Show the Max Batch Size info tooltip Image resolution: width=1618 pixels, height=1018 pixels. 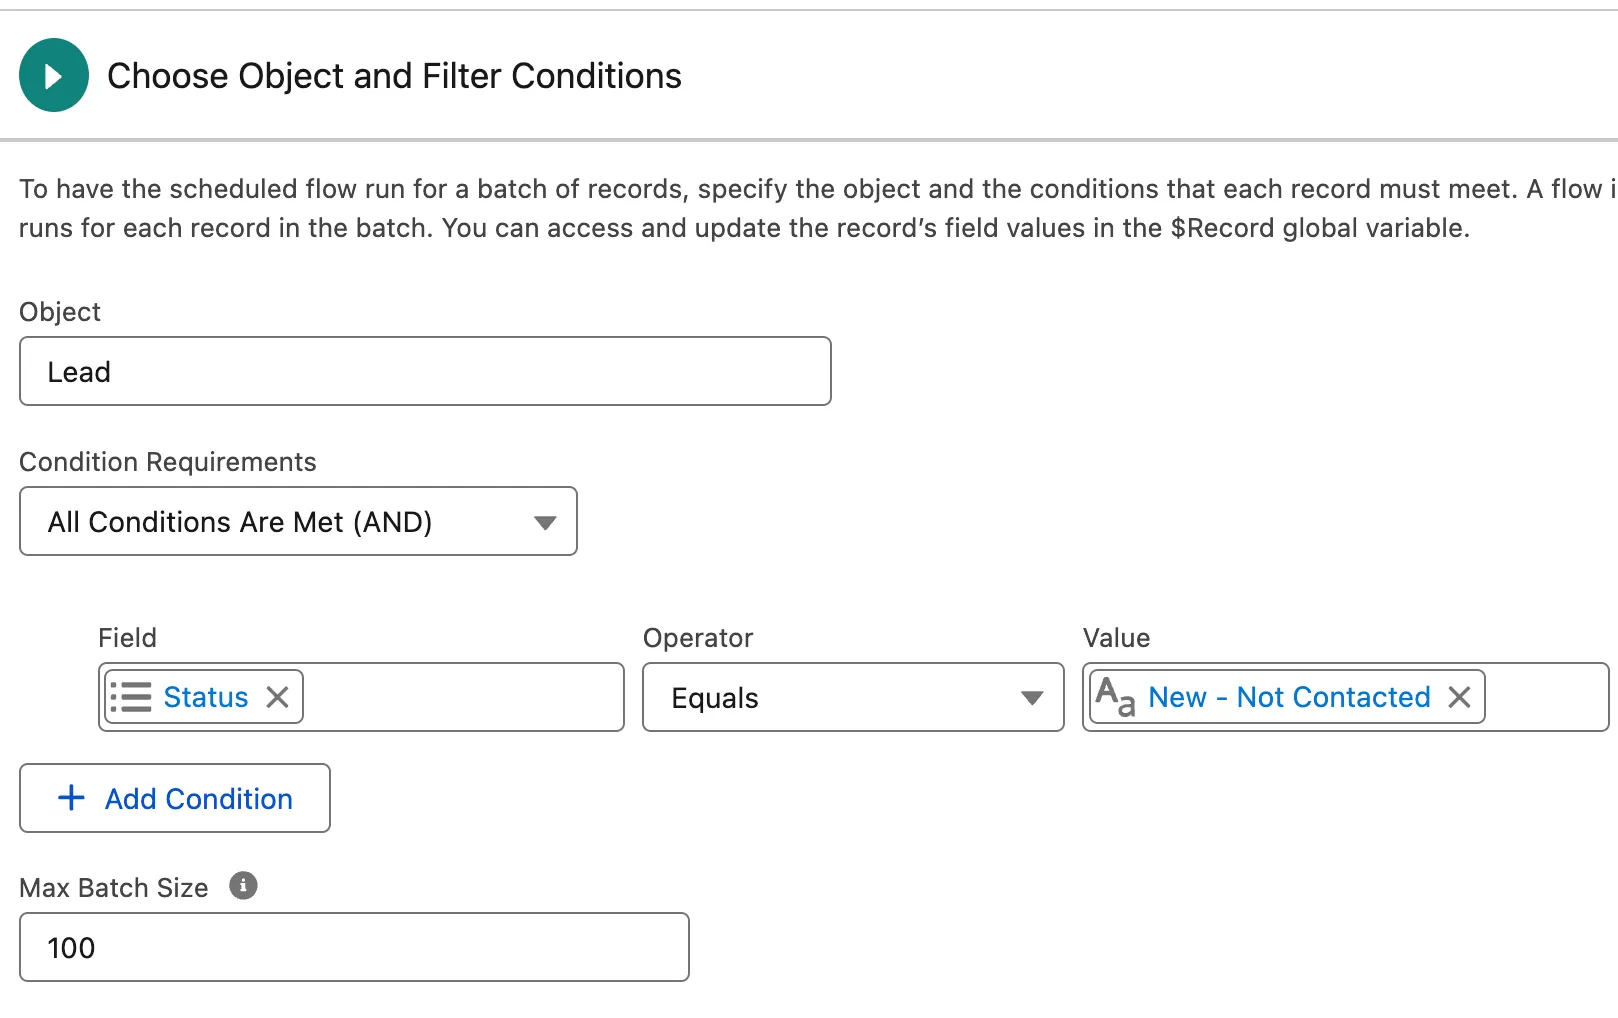(243, 886)
